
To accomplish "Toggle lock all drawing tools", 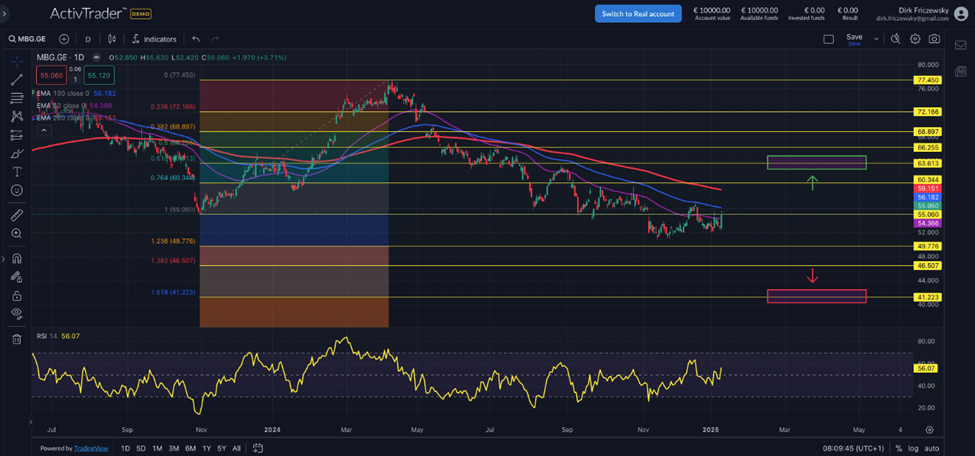I will pos(16,296).
